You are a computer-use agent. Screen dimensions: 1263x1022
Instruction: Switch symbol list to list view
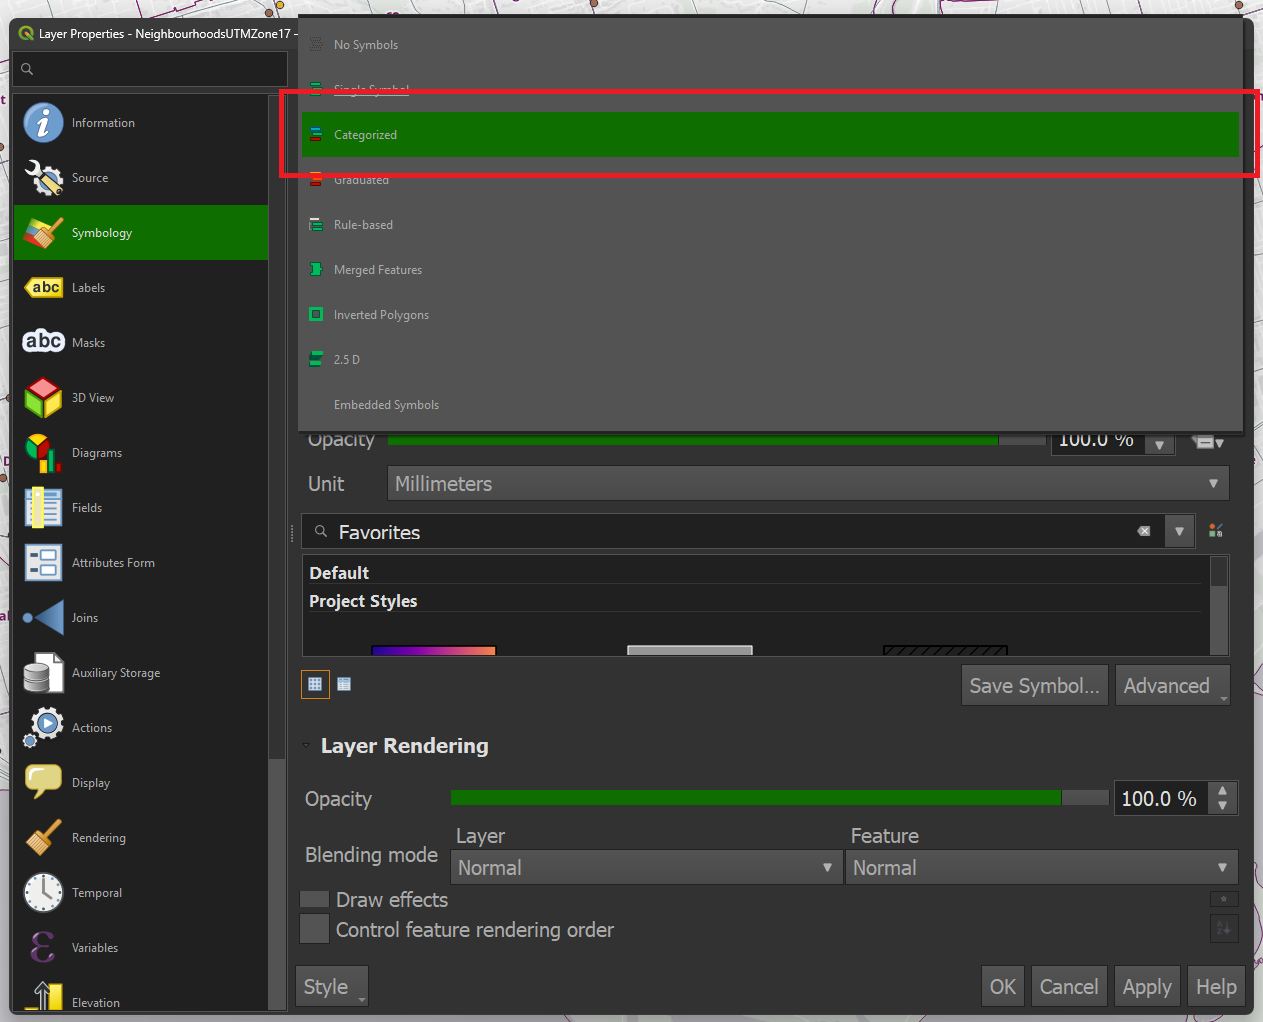344,684
